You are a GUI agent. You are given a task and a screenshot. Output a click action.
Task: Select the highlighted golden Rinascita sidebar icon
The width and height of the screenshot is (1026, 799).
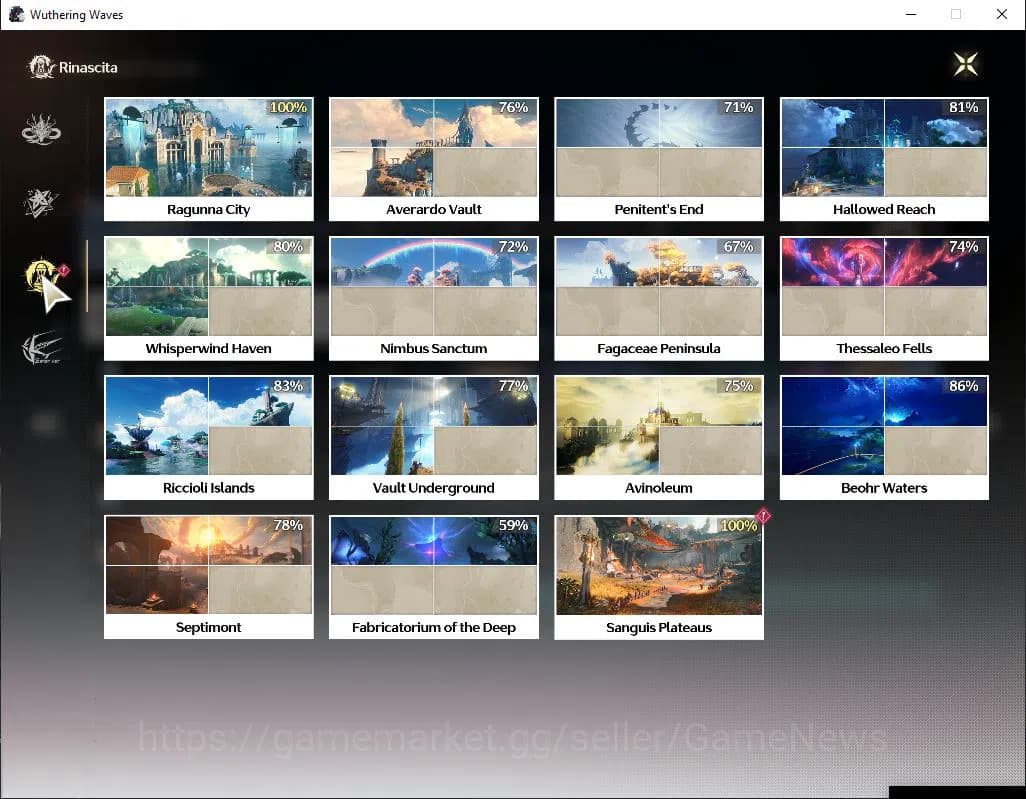[42, 276]
